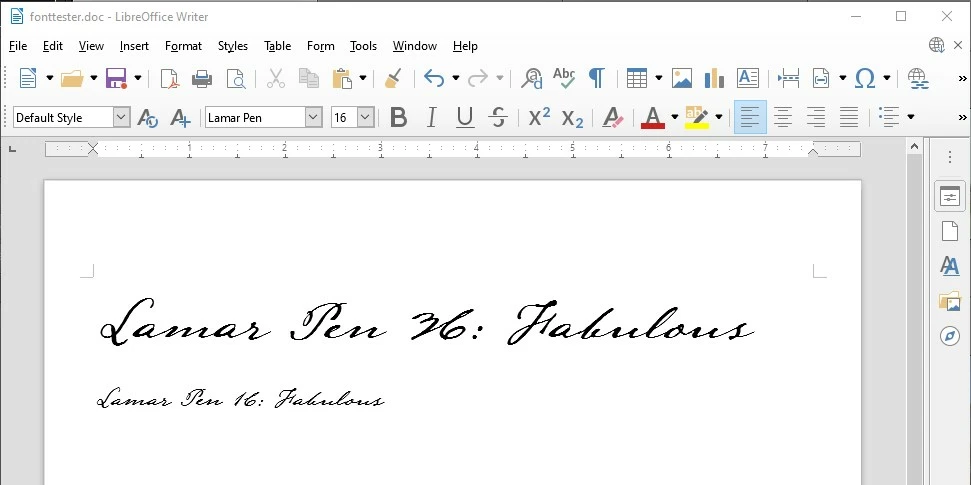Click Update Selected Style icon
This screenshot has height=485, width=971.
[x=147, y=118]
